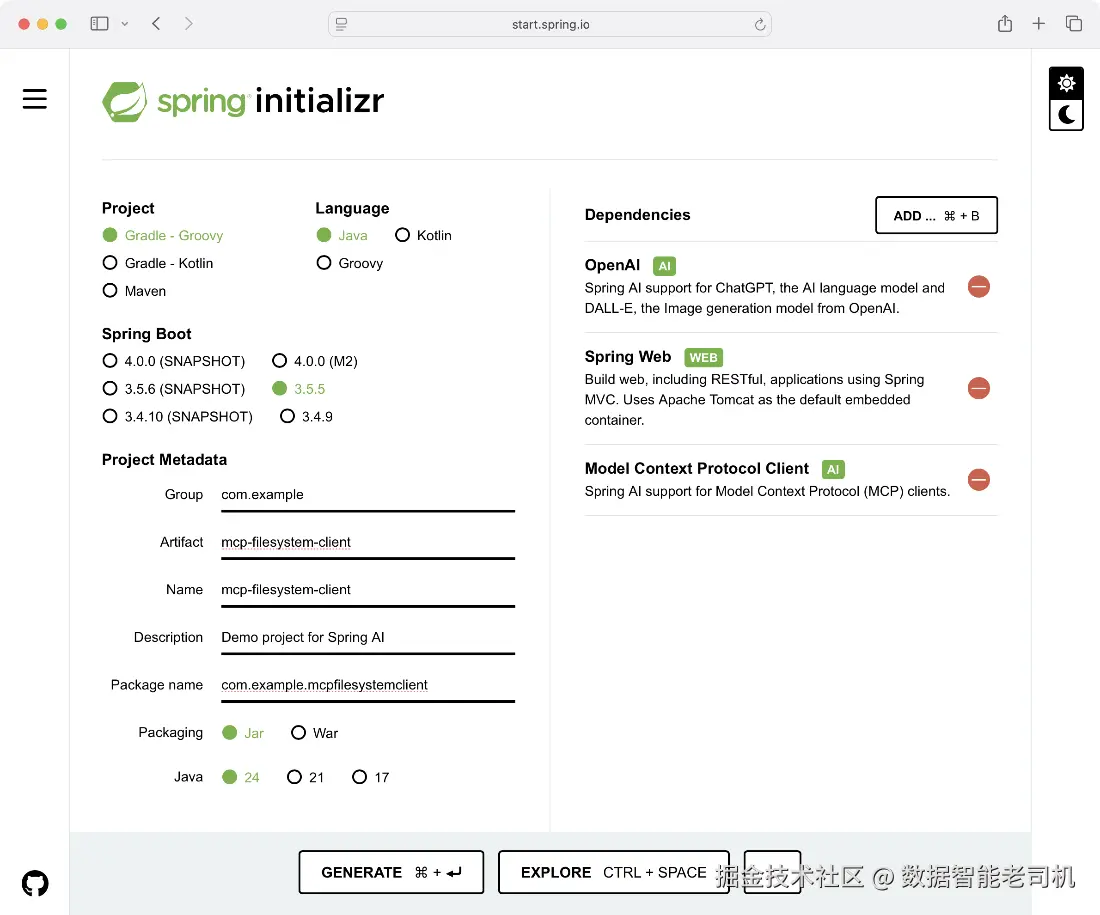Edit the Name field

click(x=368, y=590)
